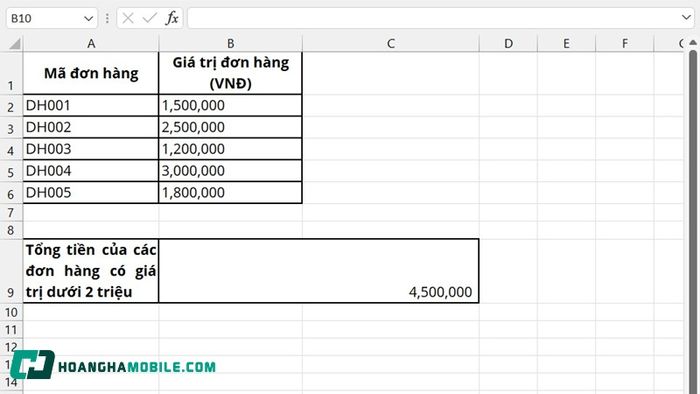Expand the formula bar chevron
Viewport: 700px width, 394px height.
pyautogui.click(x=686, y=18)
